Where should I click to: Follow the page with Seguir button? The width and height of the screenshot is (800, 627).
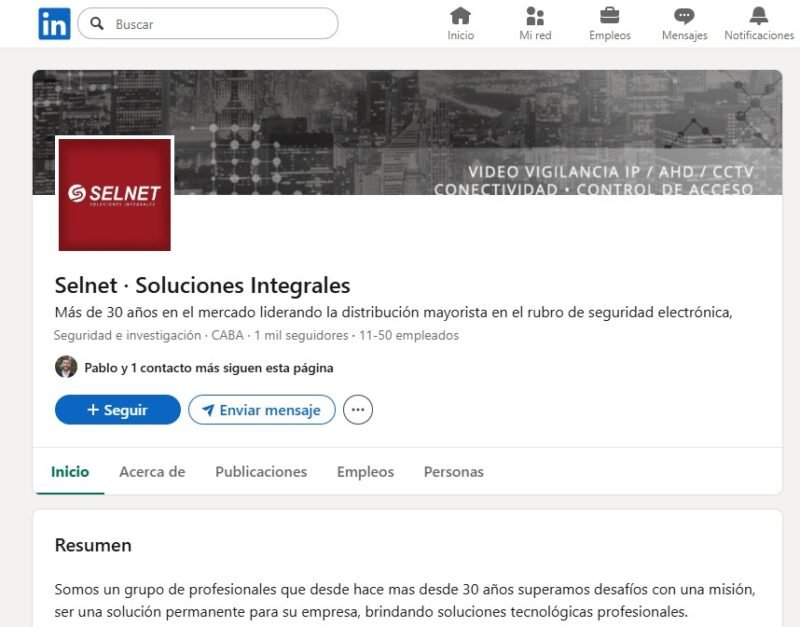118,410
